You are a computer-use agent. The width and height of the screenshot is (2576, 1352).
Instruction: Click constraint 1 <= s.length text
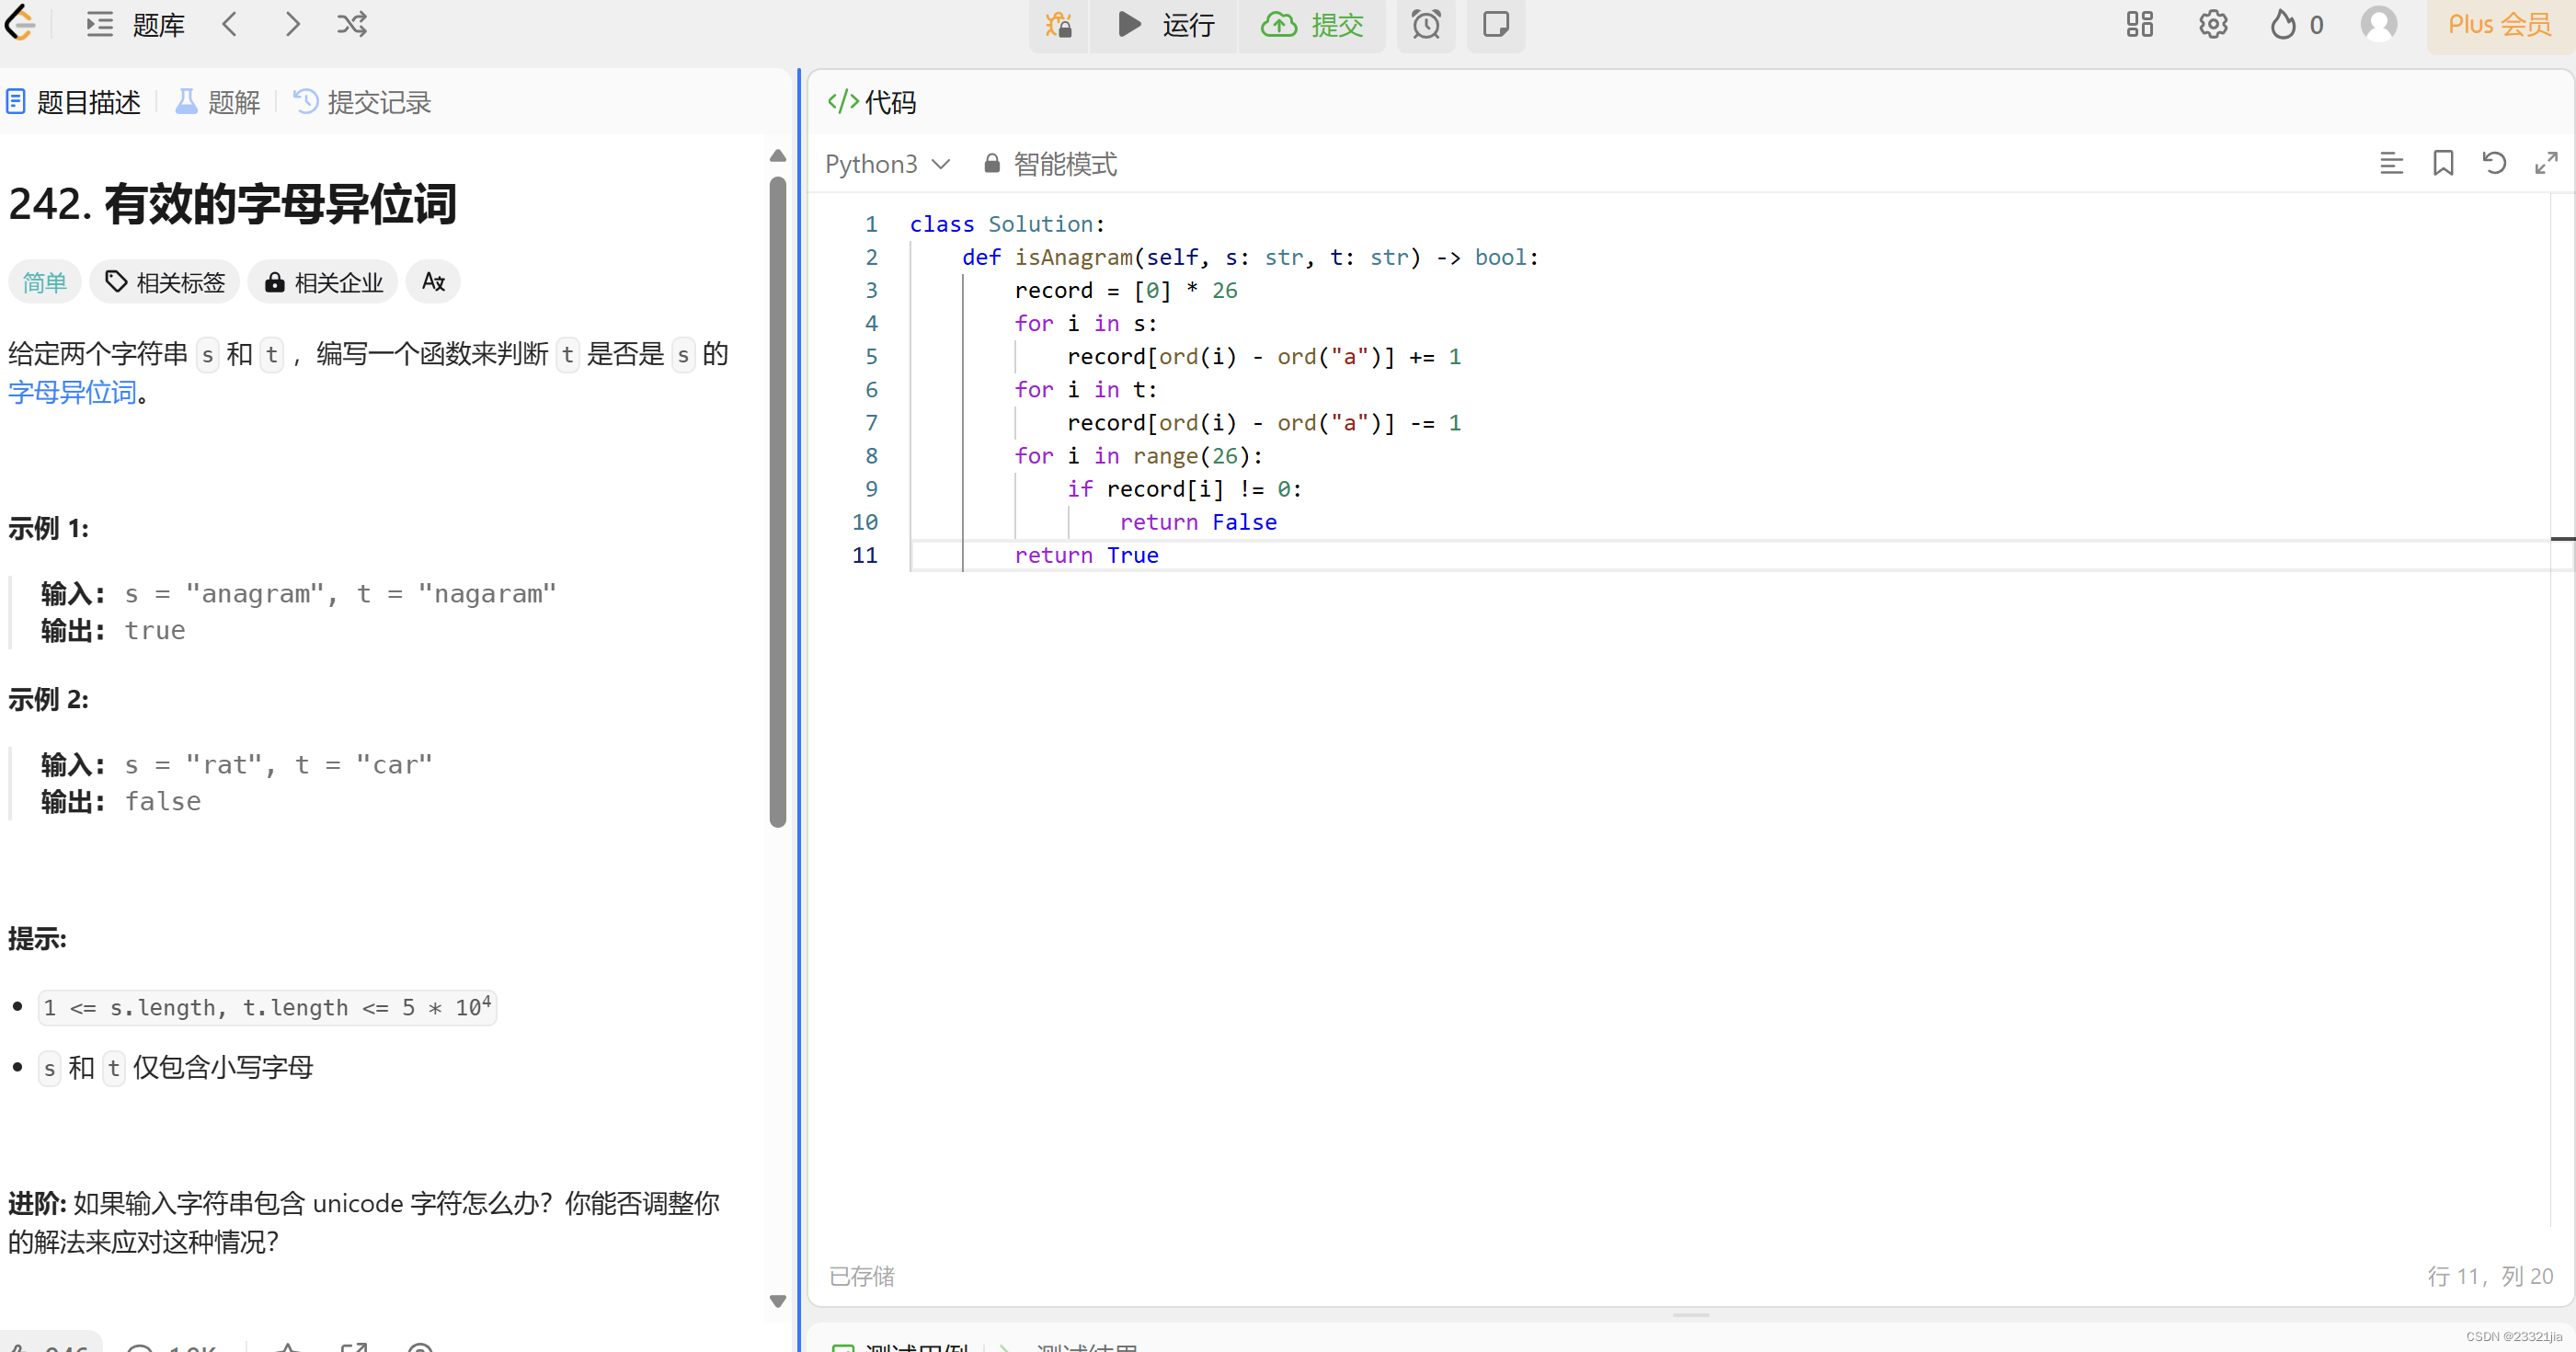267,1007
